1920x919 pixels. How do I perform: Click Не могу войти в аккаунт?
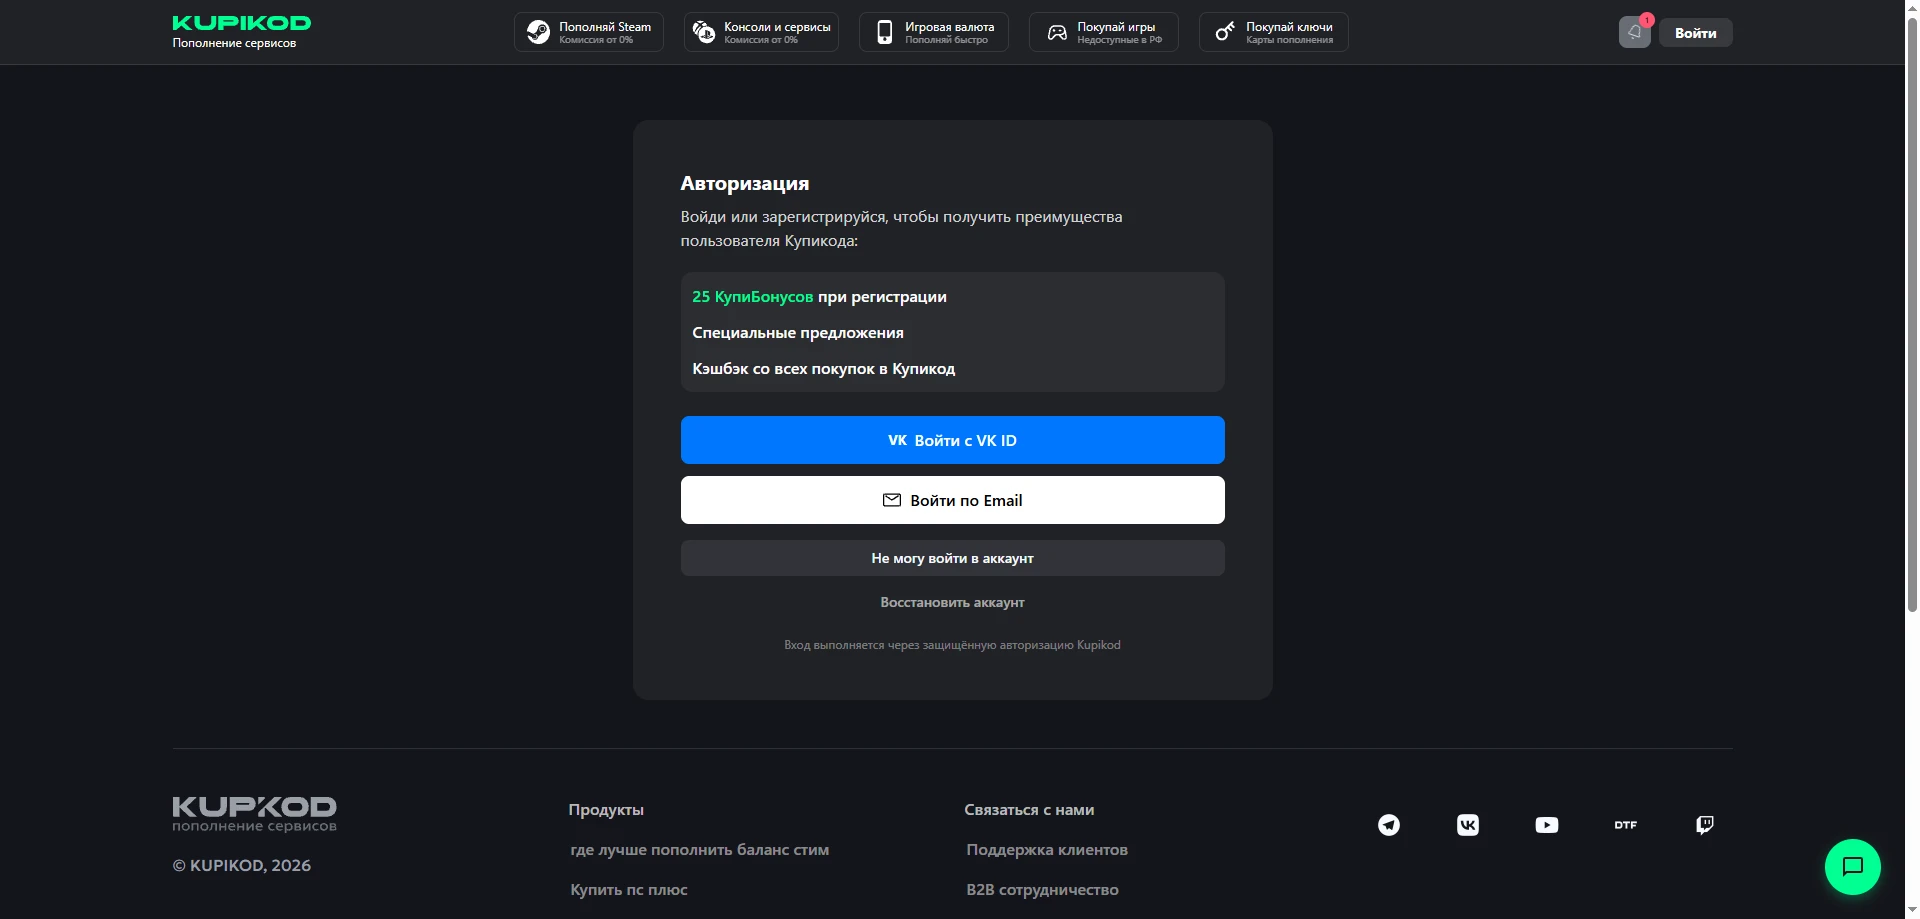(953, 558)
